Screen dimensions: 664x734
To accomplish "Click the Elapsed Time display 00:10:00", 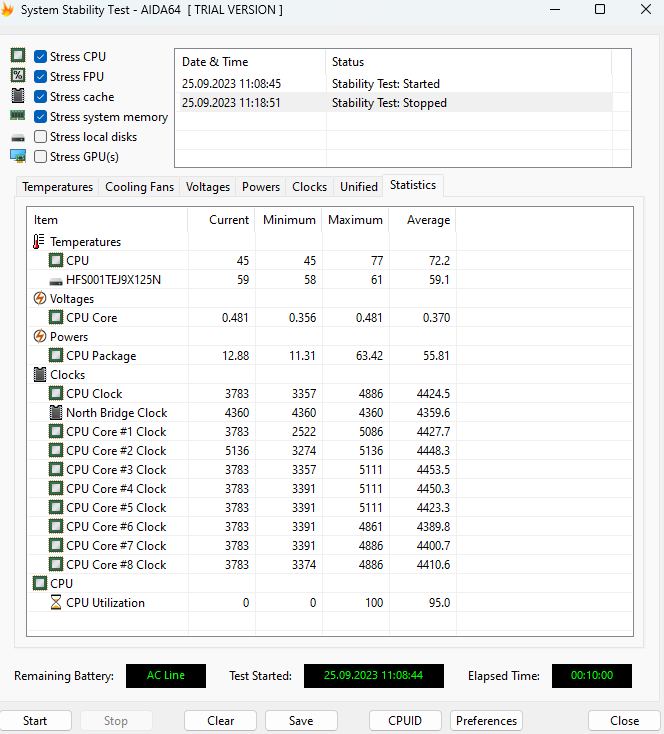I will (x=592, y=675).
